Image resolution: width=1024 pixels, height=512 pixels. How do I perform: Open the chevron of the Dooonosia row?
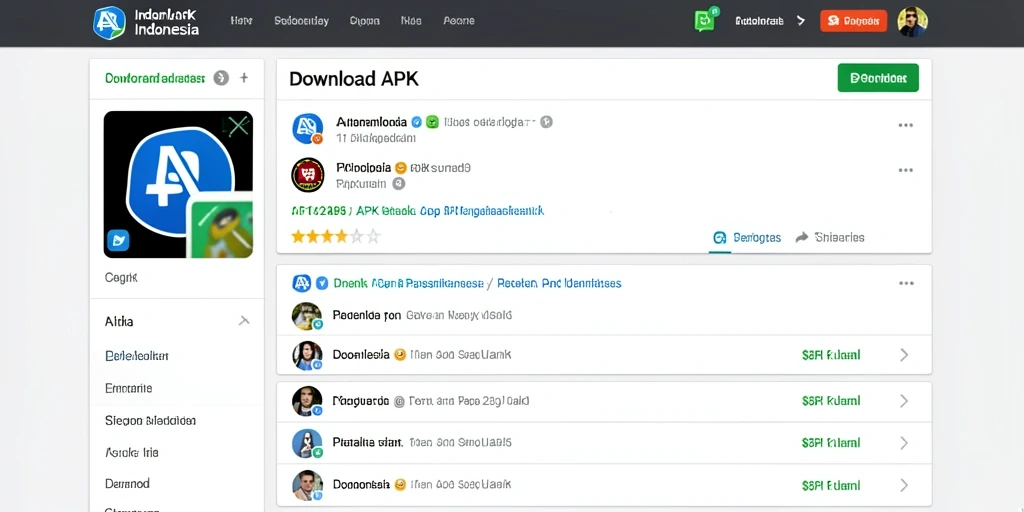904,485
